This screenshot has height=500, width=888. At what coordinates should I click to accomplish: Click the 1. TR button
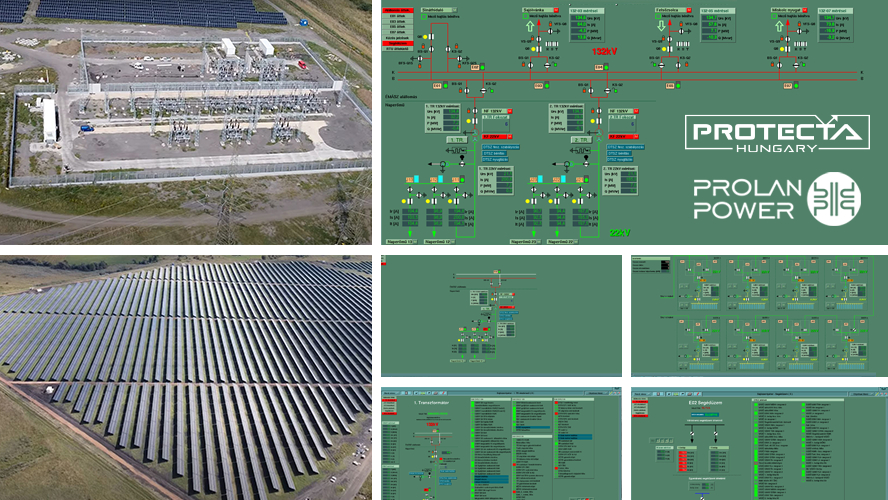(457, 140)
